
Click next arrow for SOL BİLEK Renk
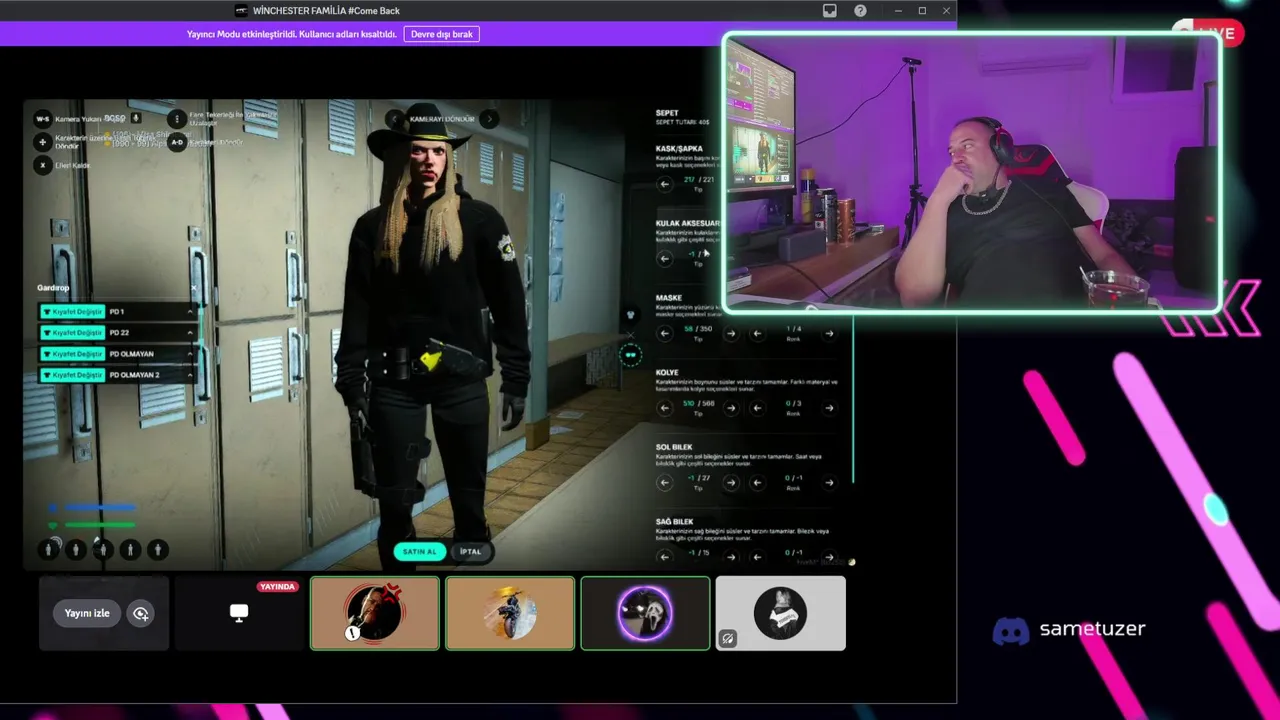pos(829,483)
